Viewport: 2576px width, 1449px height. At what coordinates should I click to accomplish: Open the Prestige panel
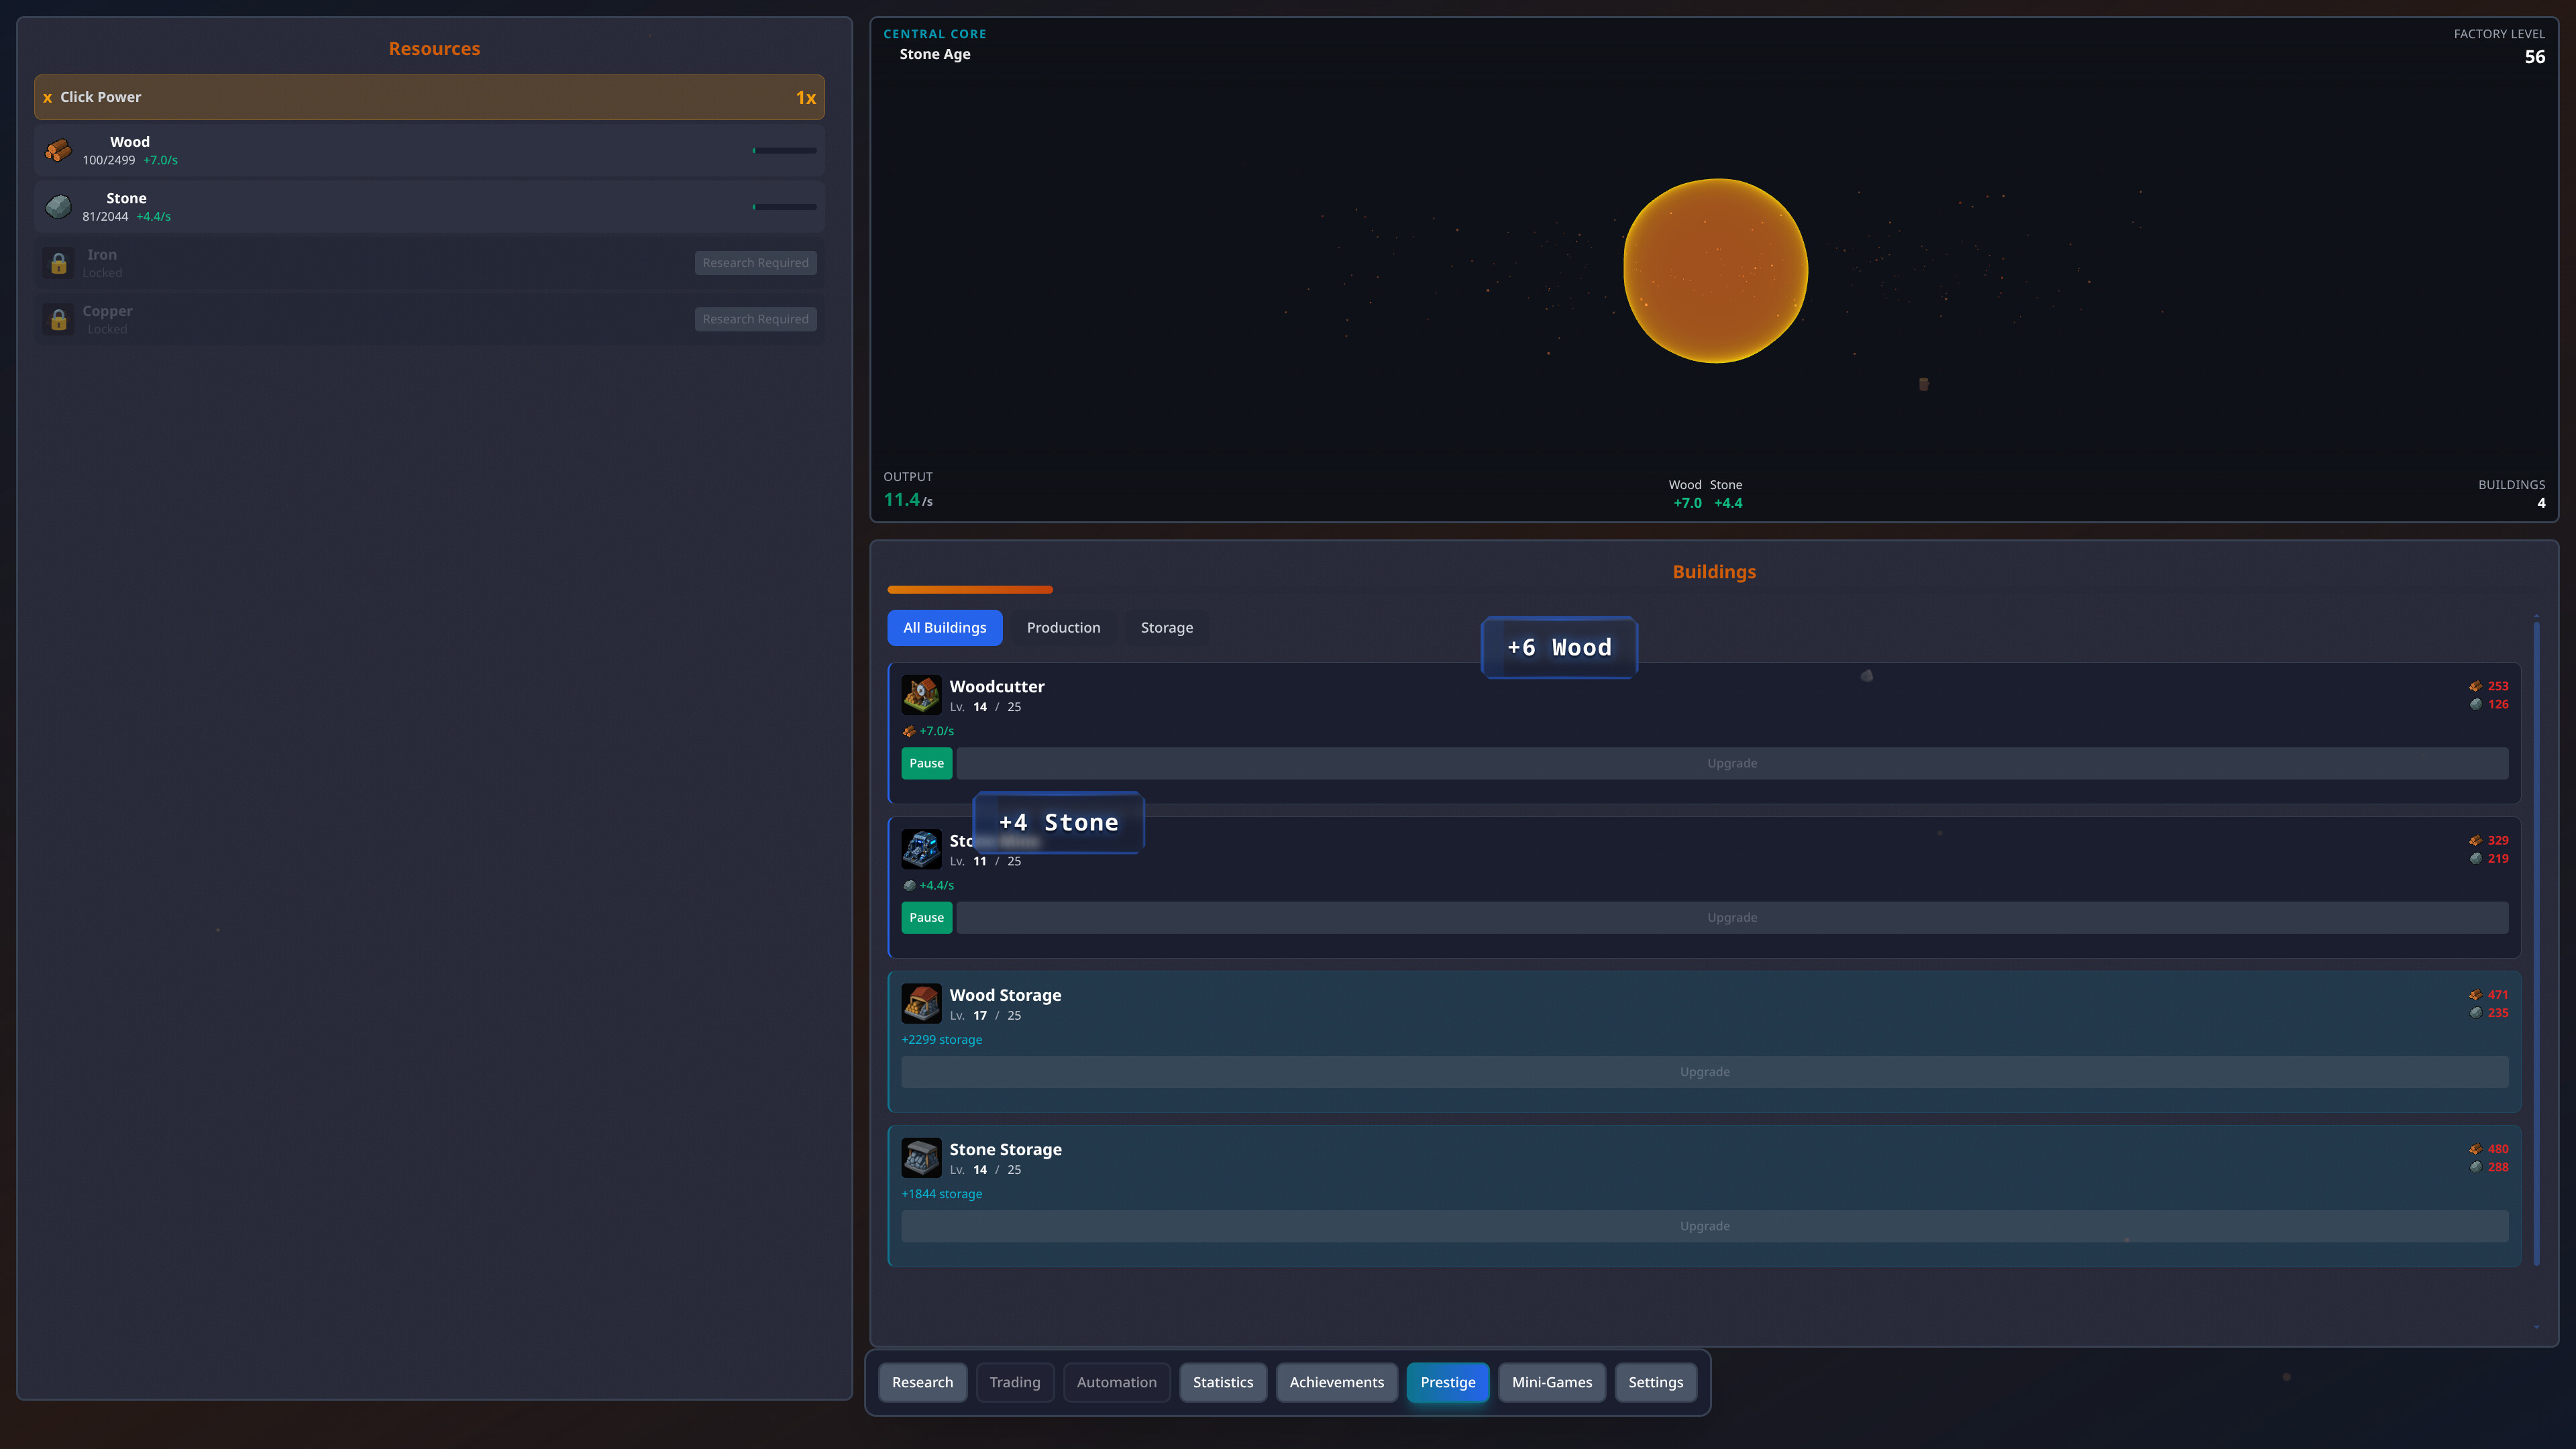point(1447,1382)
